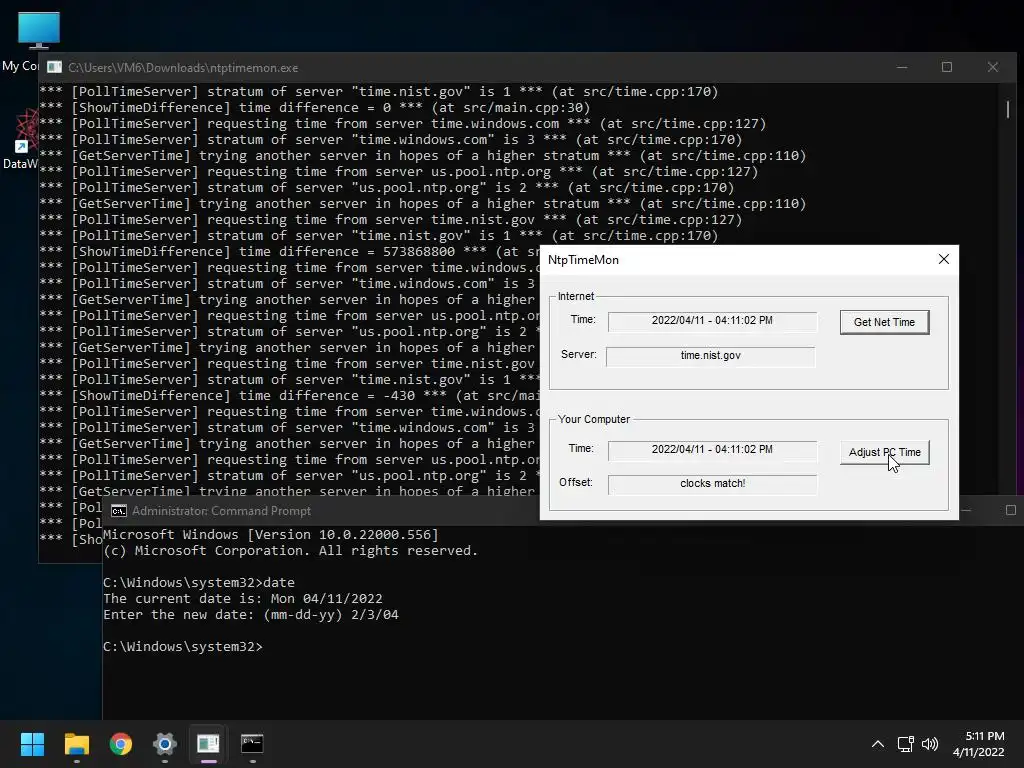Click the 'time difference = 573868800' log line
This screenshot has width=1024, height=768.
(x=290, y=252)
